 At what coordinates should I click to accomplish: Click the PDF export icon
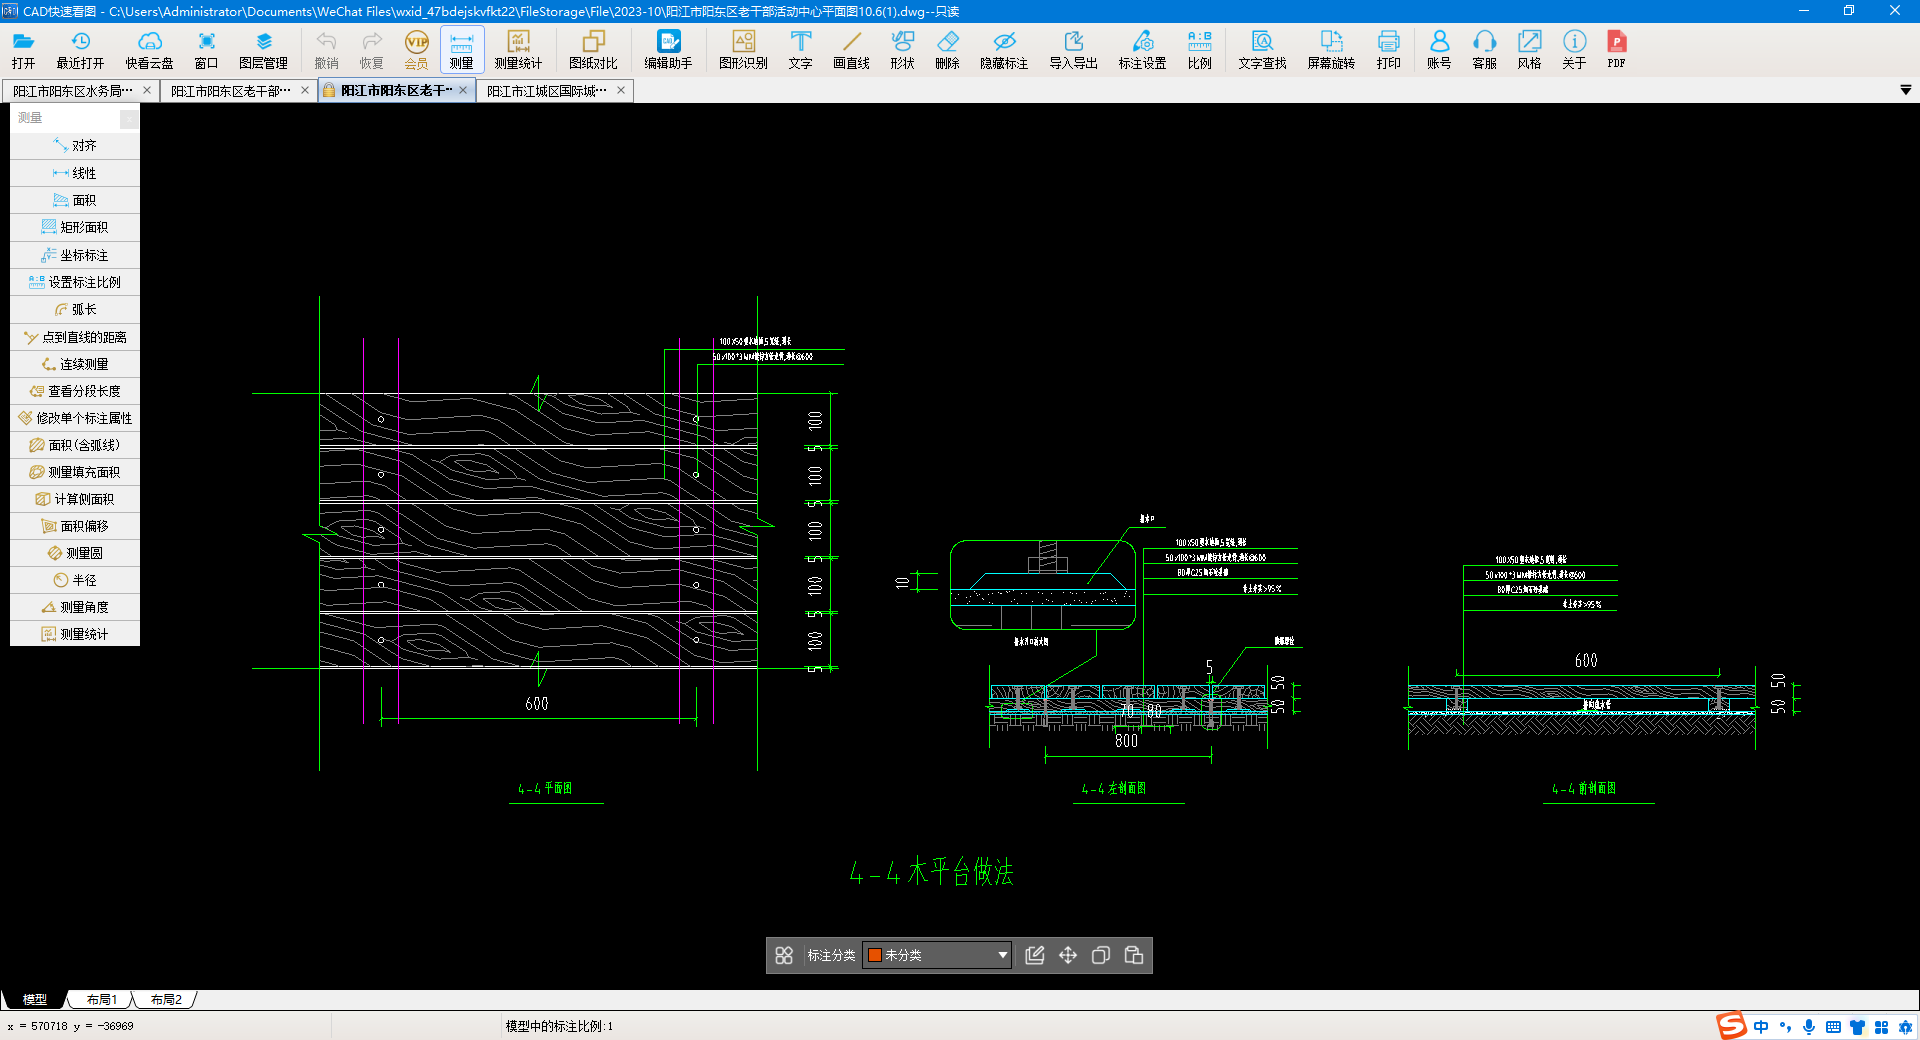click(x=1616, y=49)
